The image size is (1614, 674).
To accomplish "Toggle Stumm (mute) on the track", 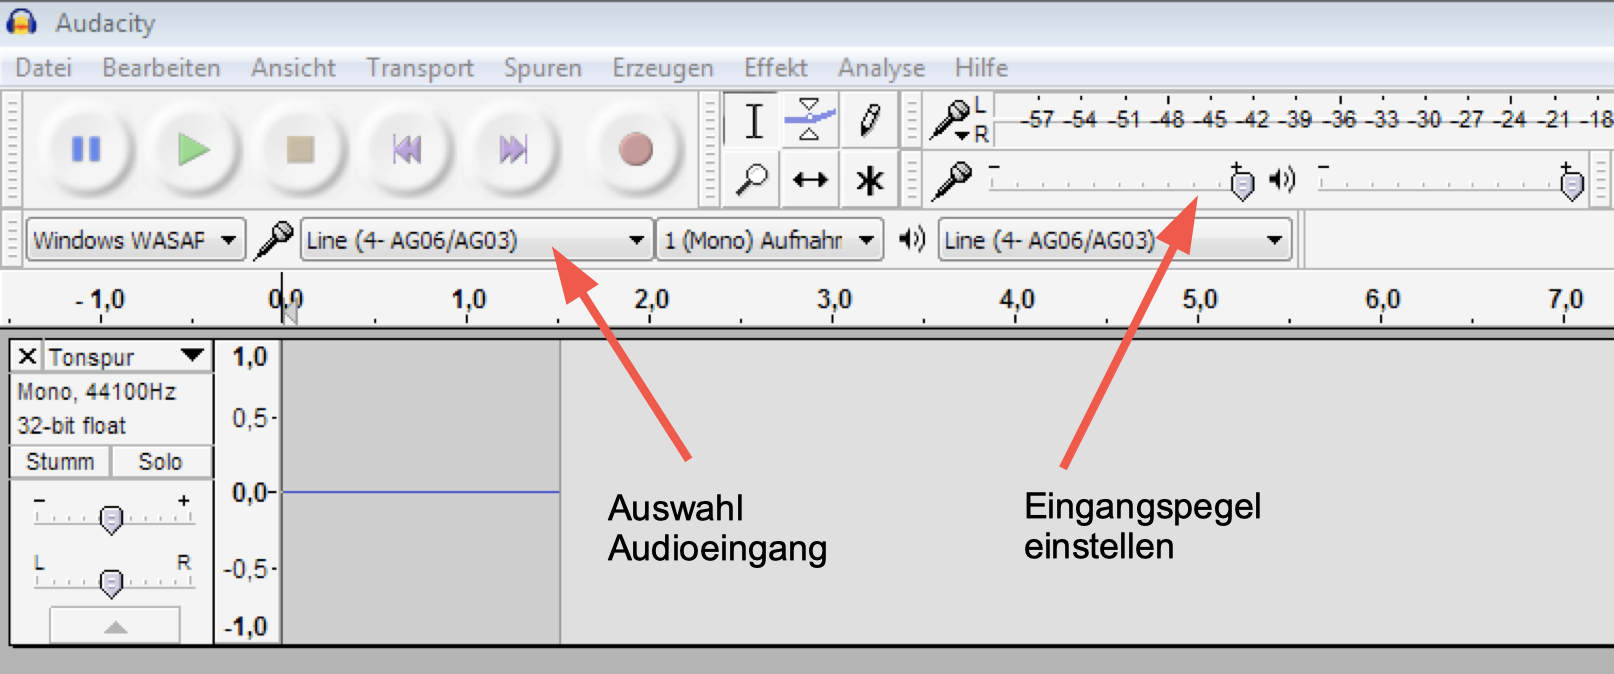I will (x=60, y=462).
